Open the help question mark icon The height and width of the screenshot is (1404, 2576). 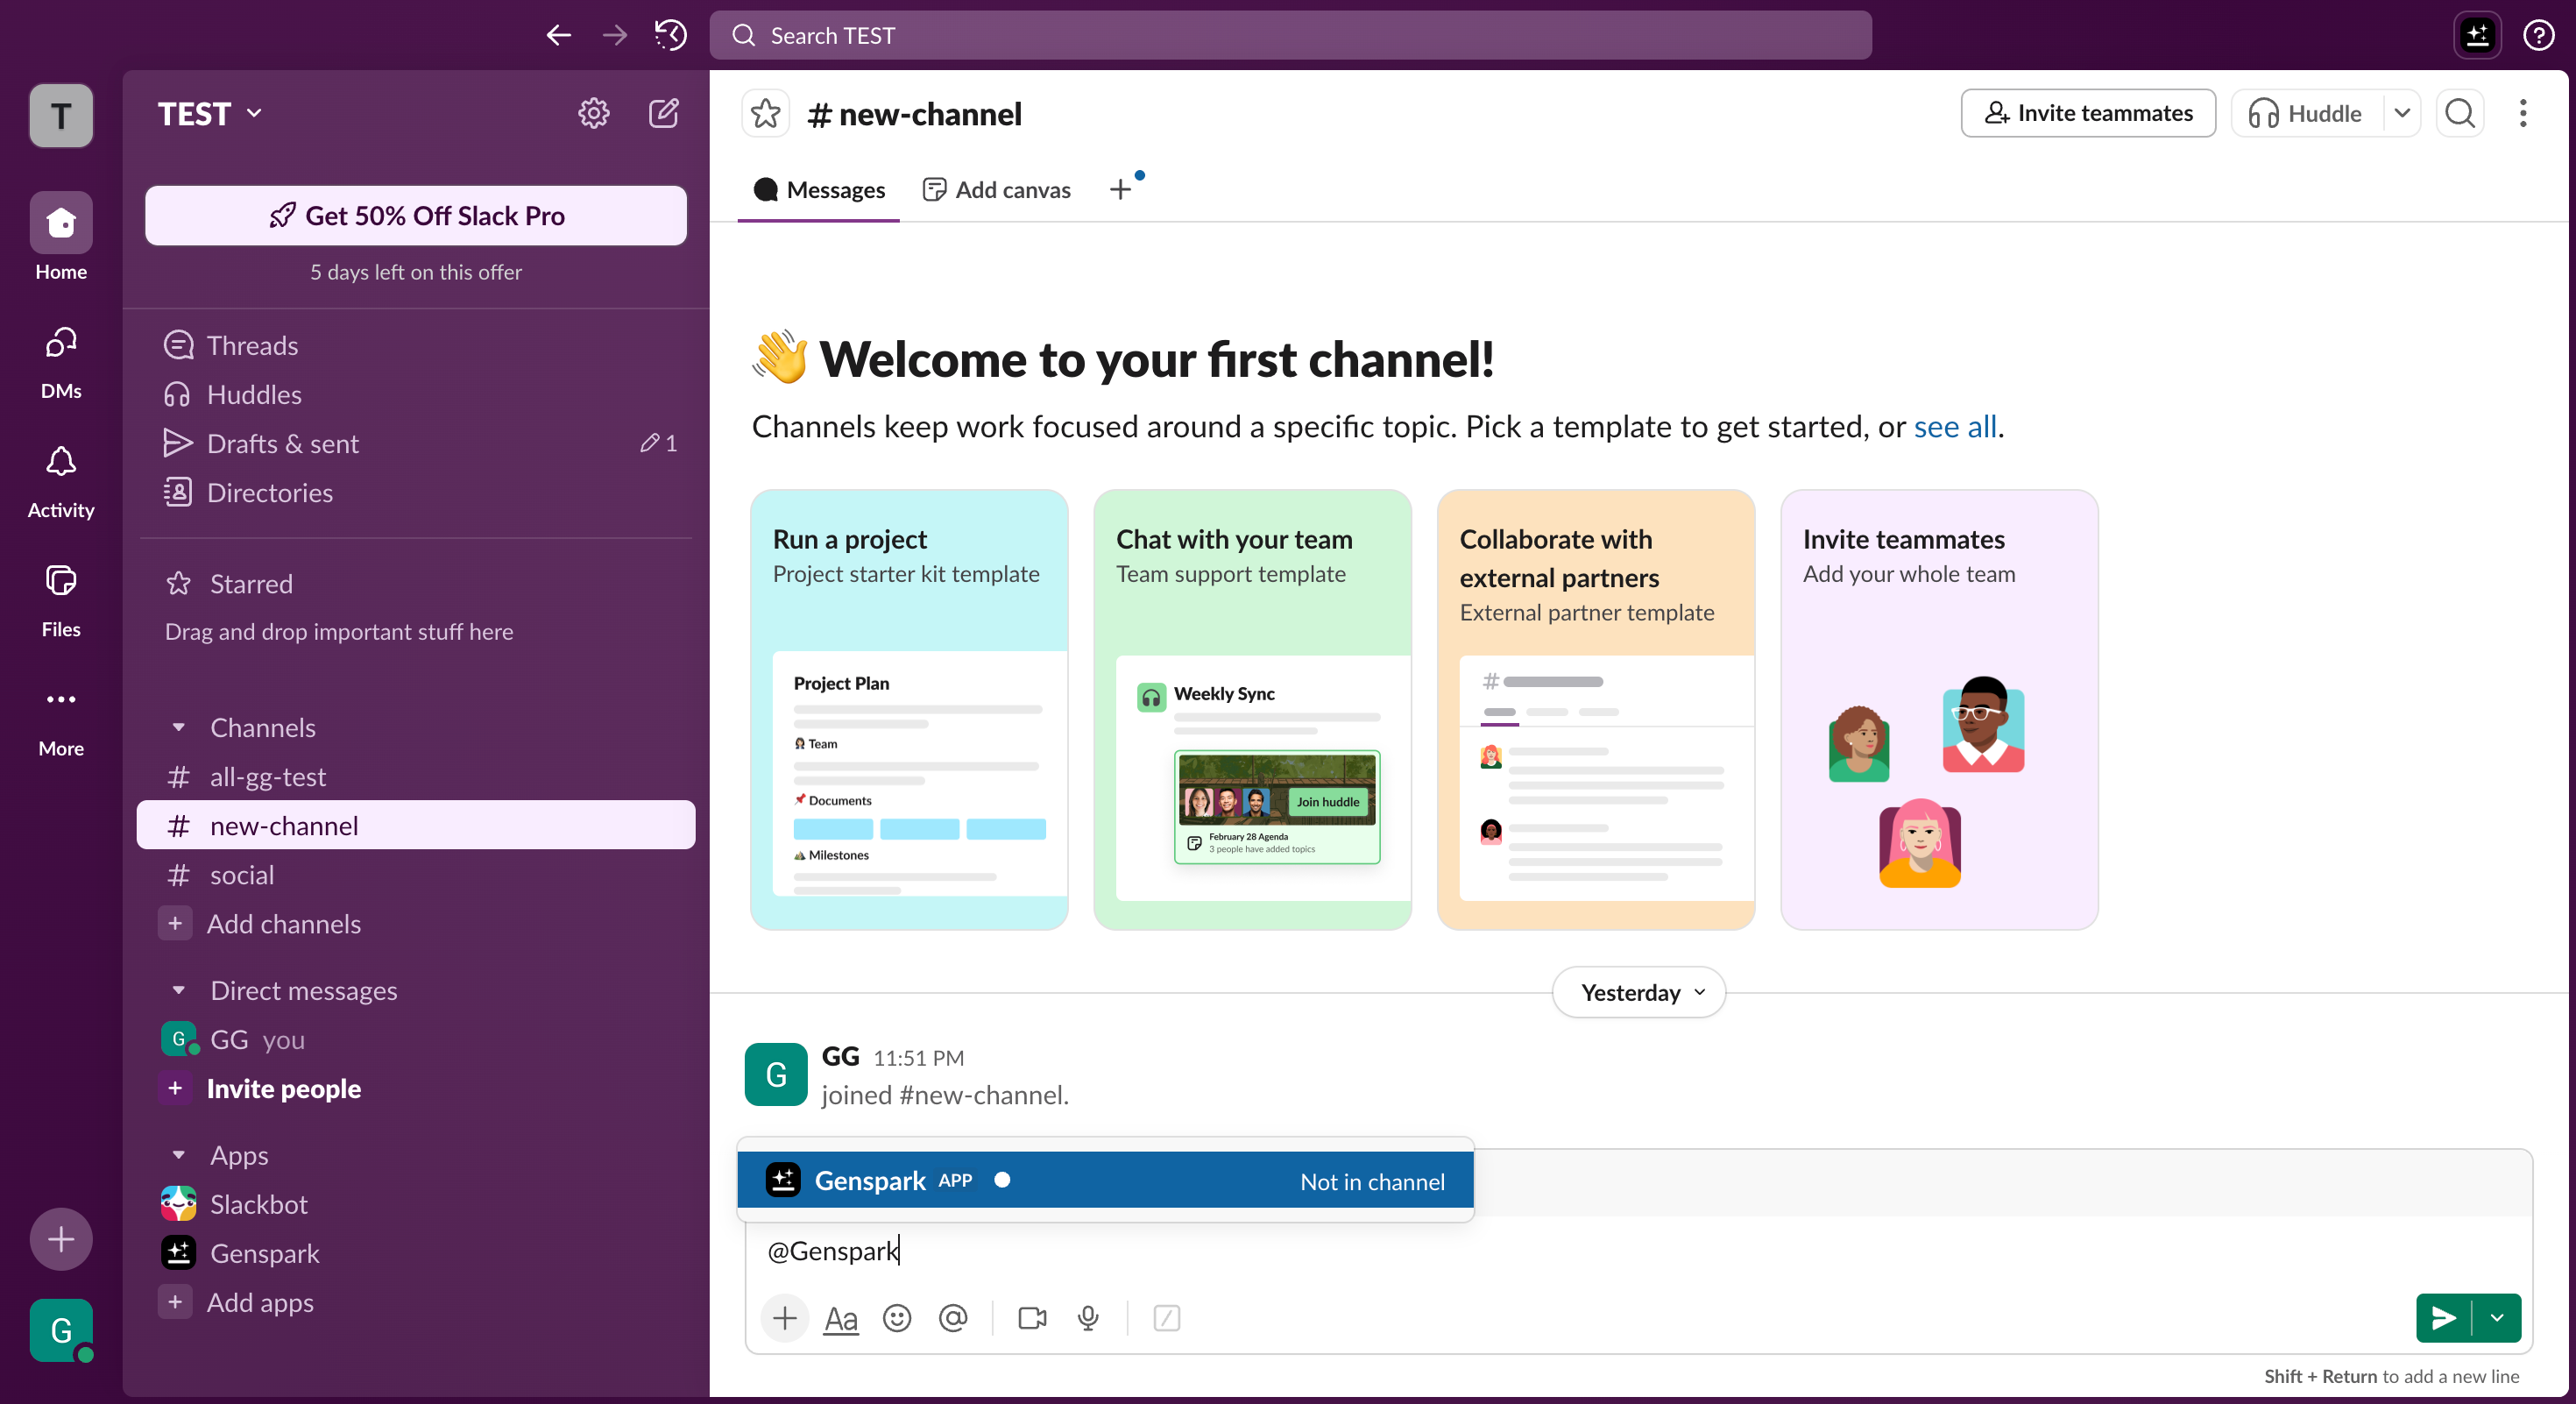click(x=2538, y=35)
